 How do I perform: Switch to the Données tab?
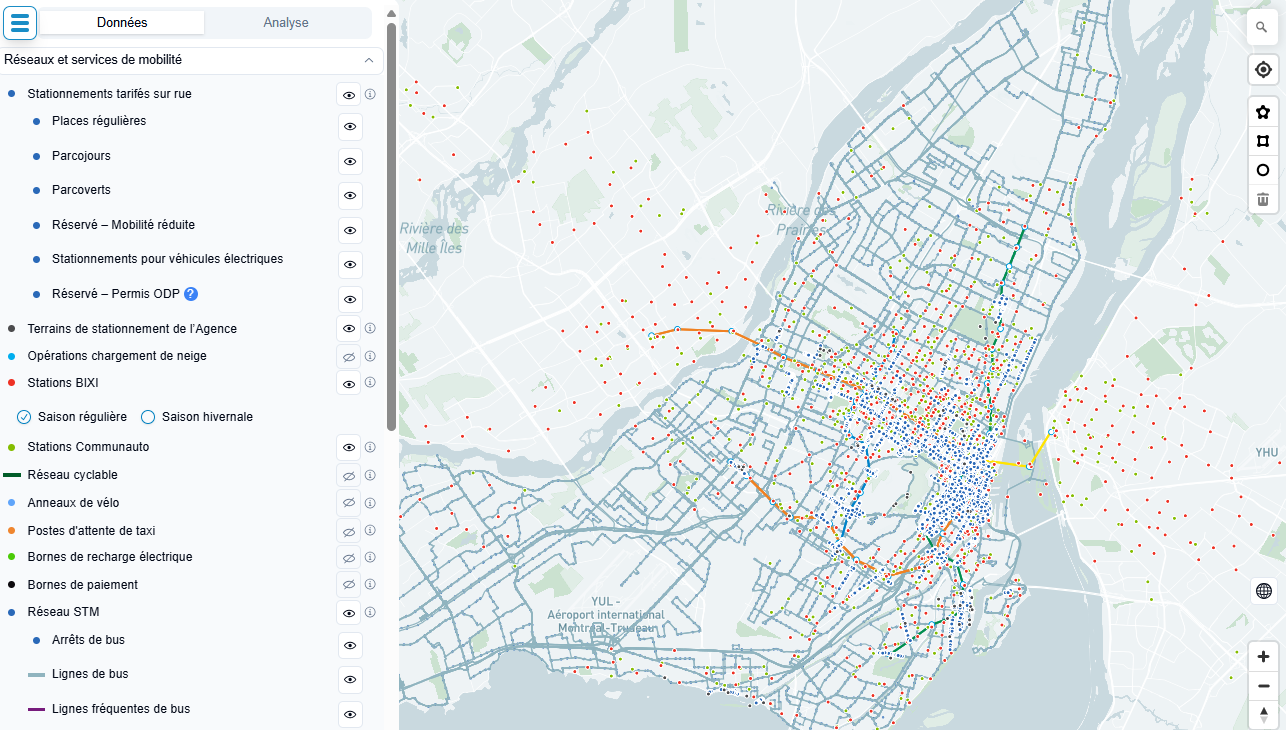(122, 22)
